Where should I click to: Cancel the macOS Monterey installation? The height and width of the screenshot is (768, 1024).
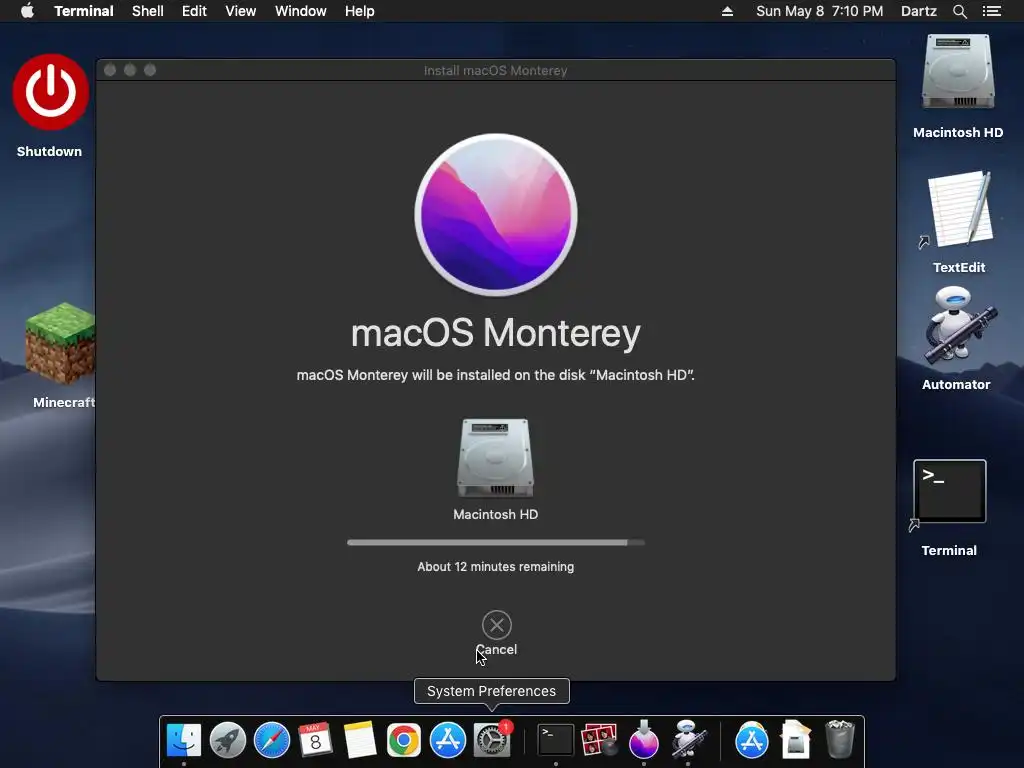tap(496, 625)
